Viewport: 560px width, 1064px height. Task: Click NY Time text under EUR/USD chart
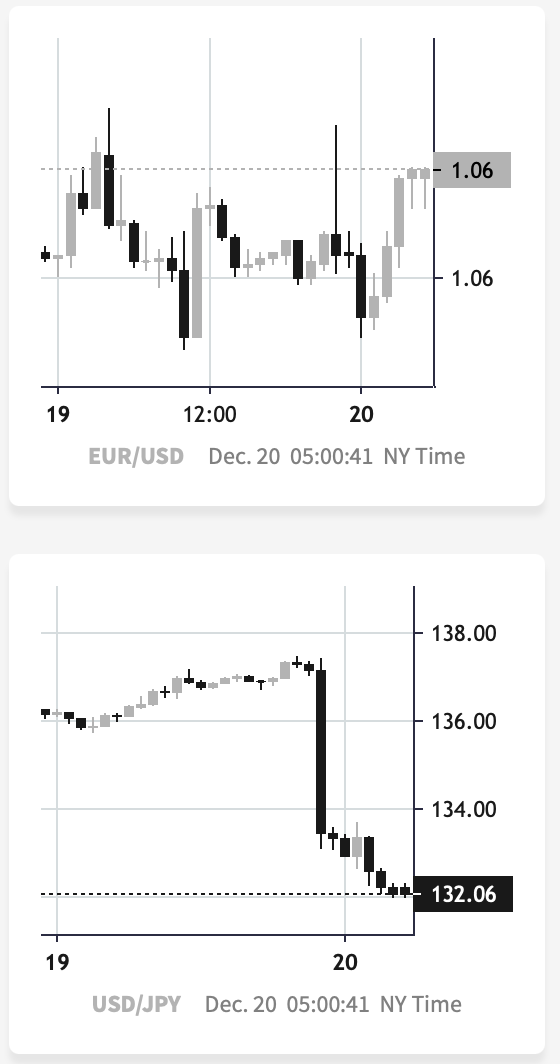pos(424,456)
